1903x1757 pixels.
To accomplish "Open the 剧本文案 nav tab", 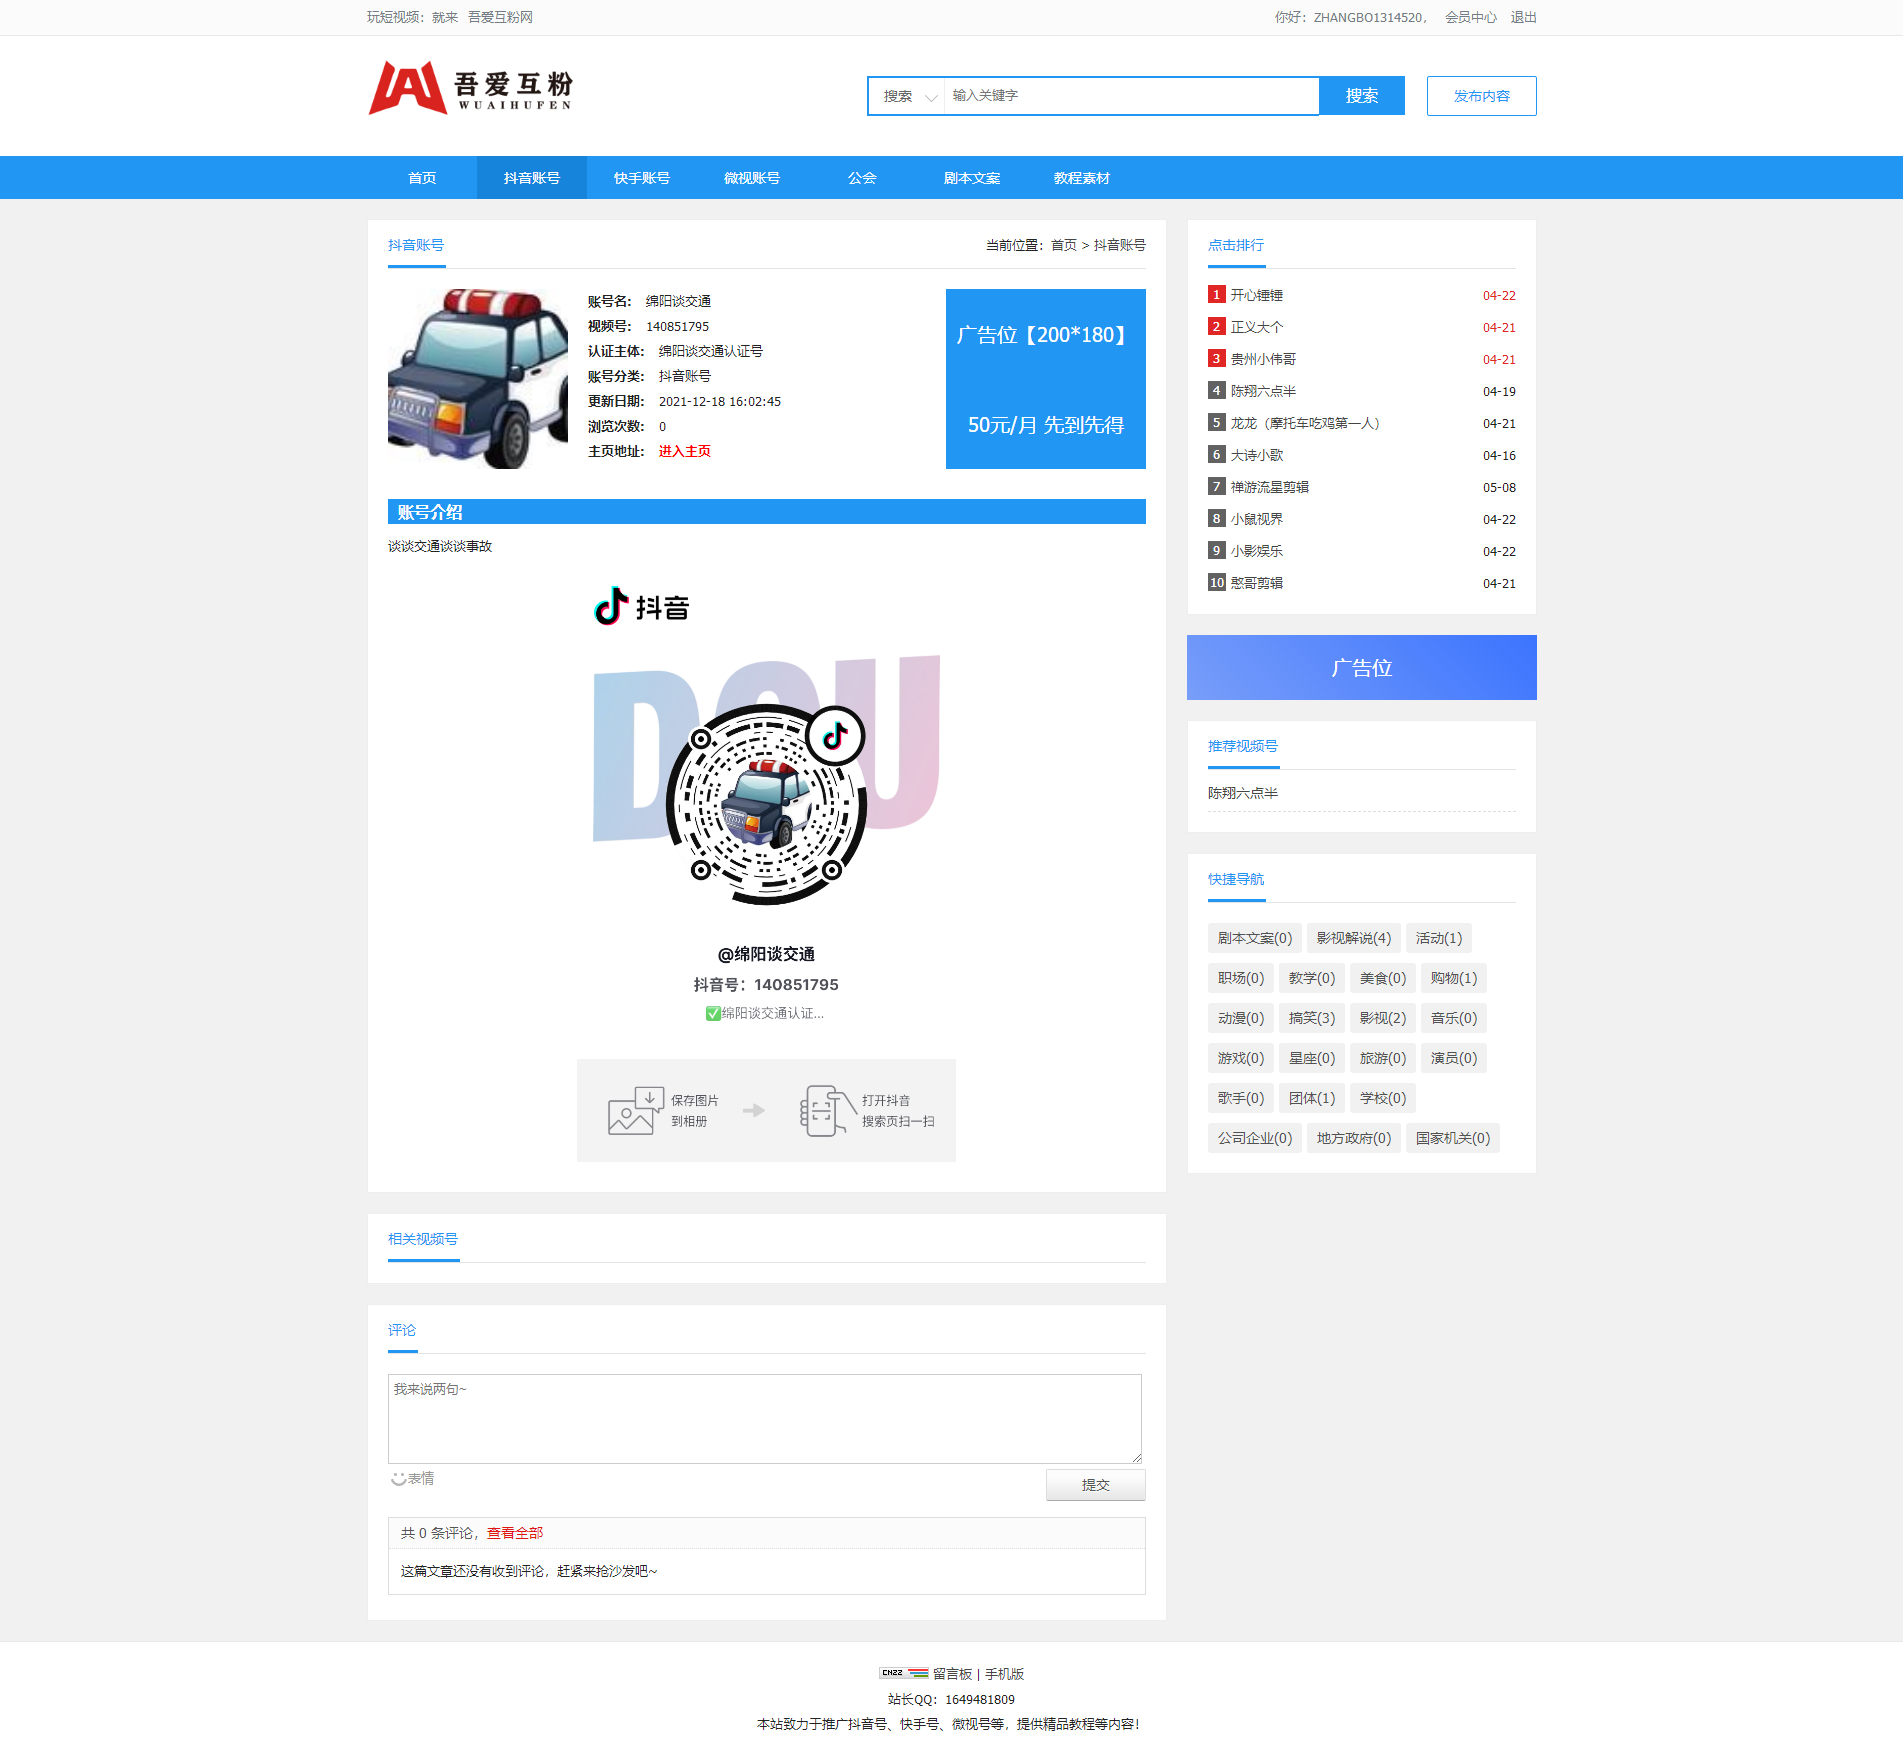I will pos(972,178).
